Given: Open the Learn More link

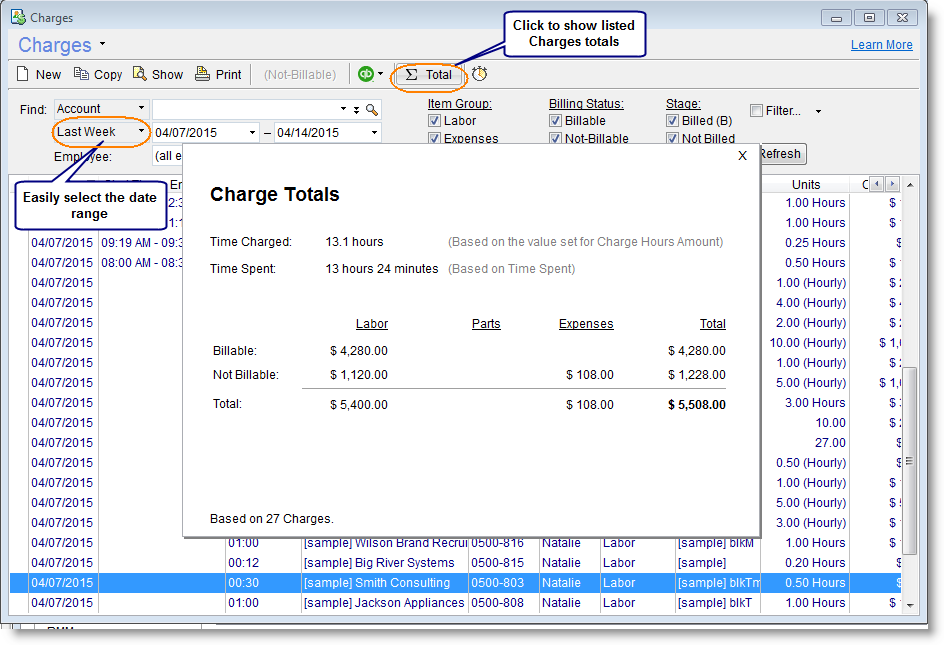Looking at the screenshot, I should coord(881,44).
